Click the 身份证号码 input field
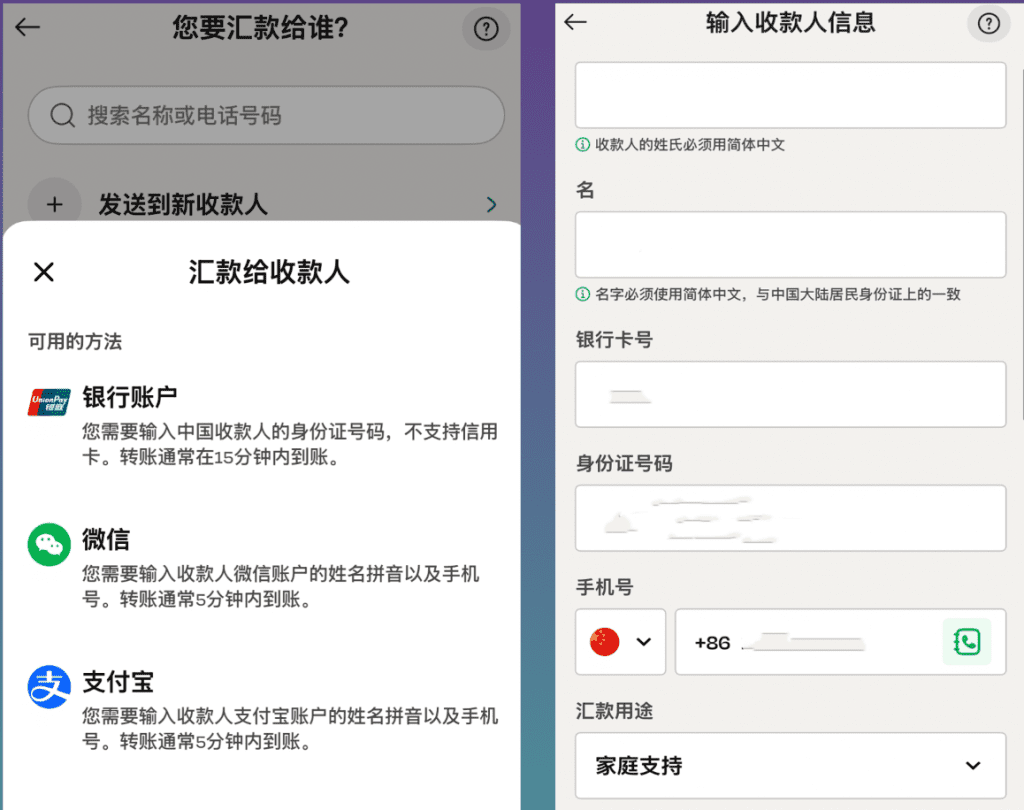 tap(790, 518)
